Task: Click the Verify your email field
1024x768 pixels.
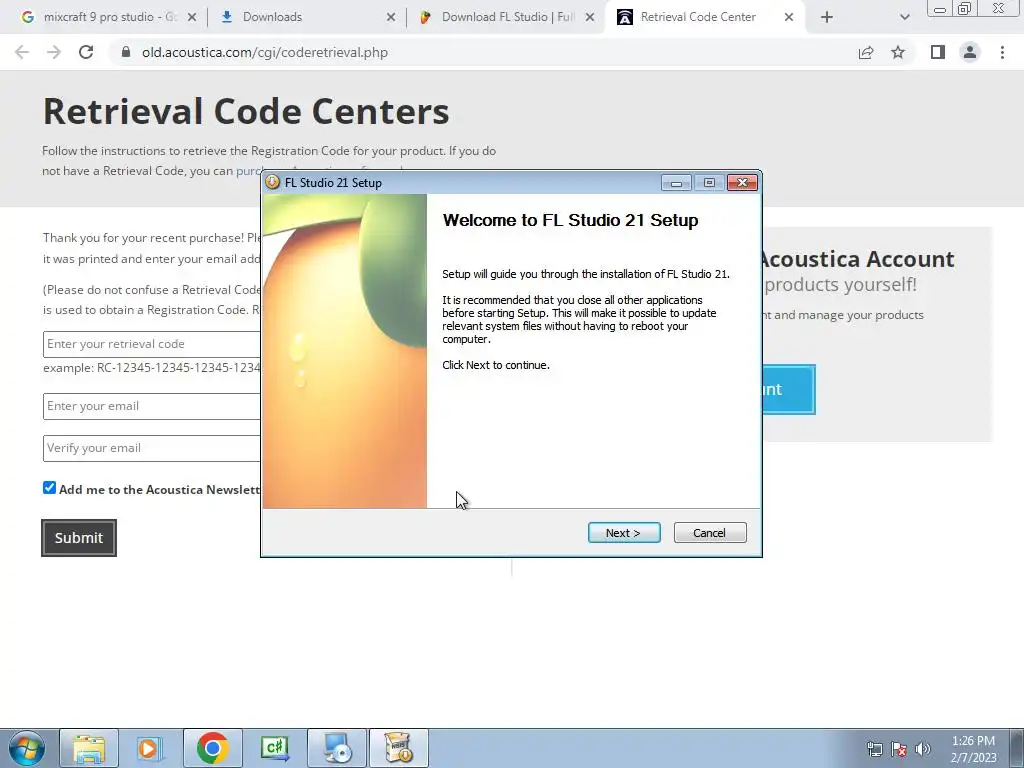Action: coord(152,448)
